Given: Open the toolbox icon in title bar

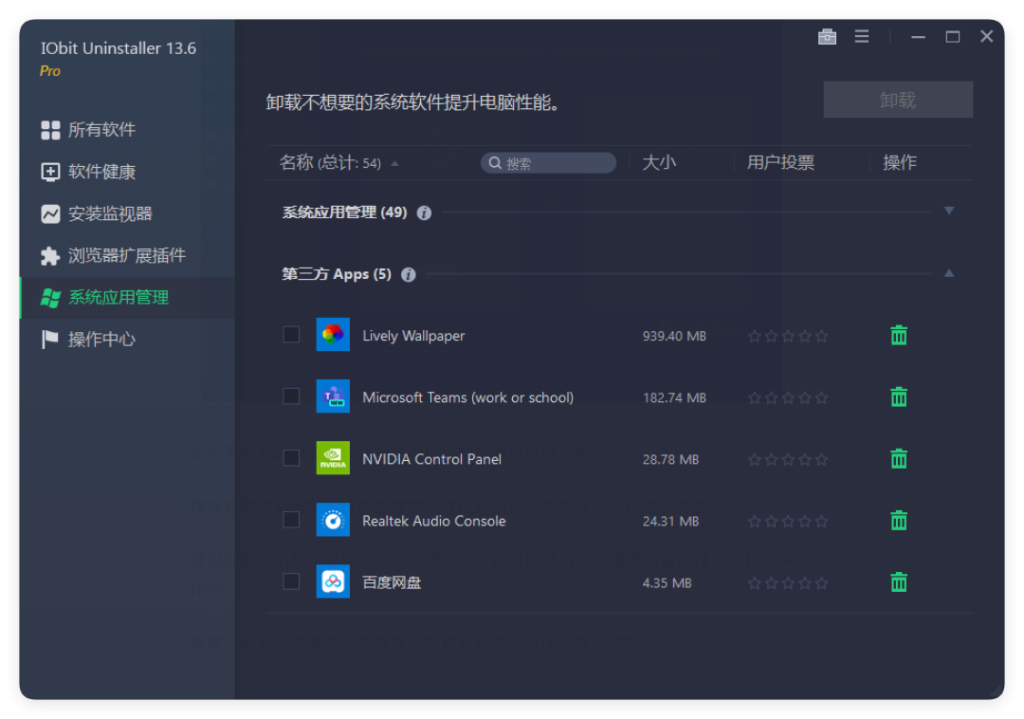Looking at the screenshot, I should [x=827, y=37].
